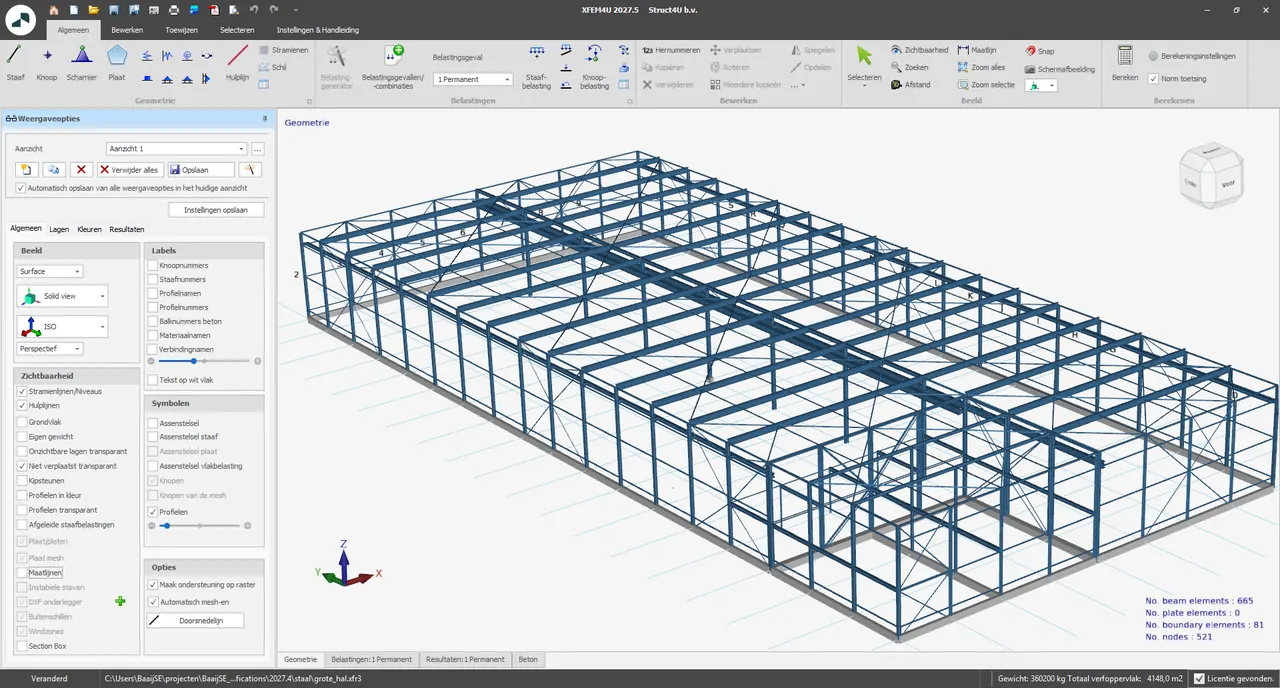Open the Resultaten: 1 Permanent bottom tab

click(x=465, y=659)
